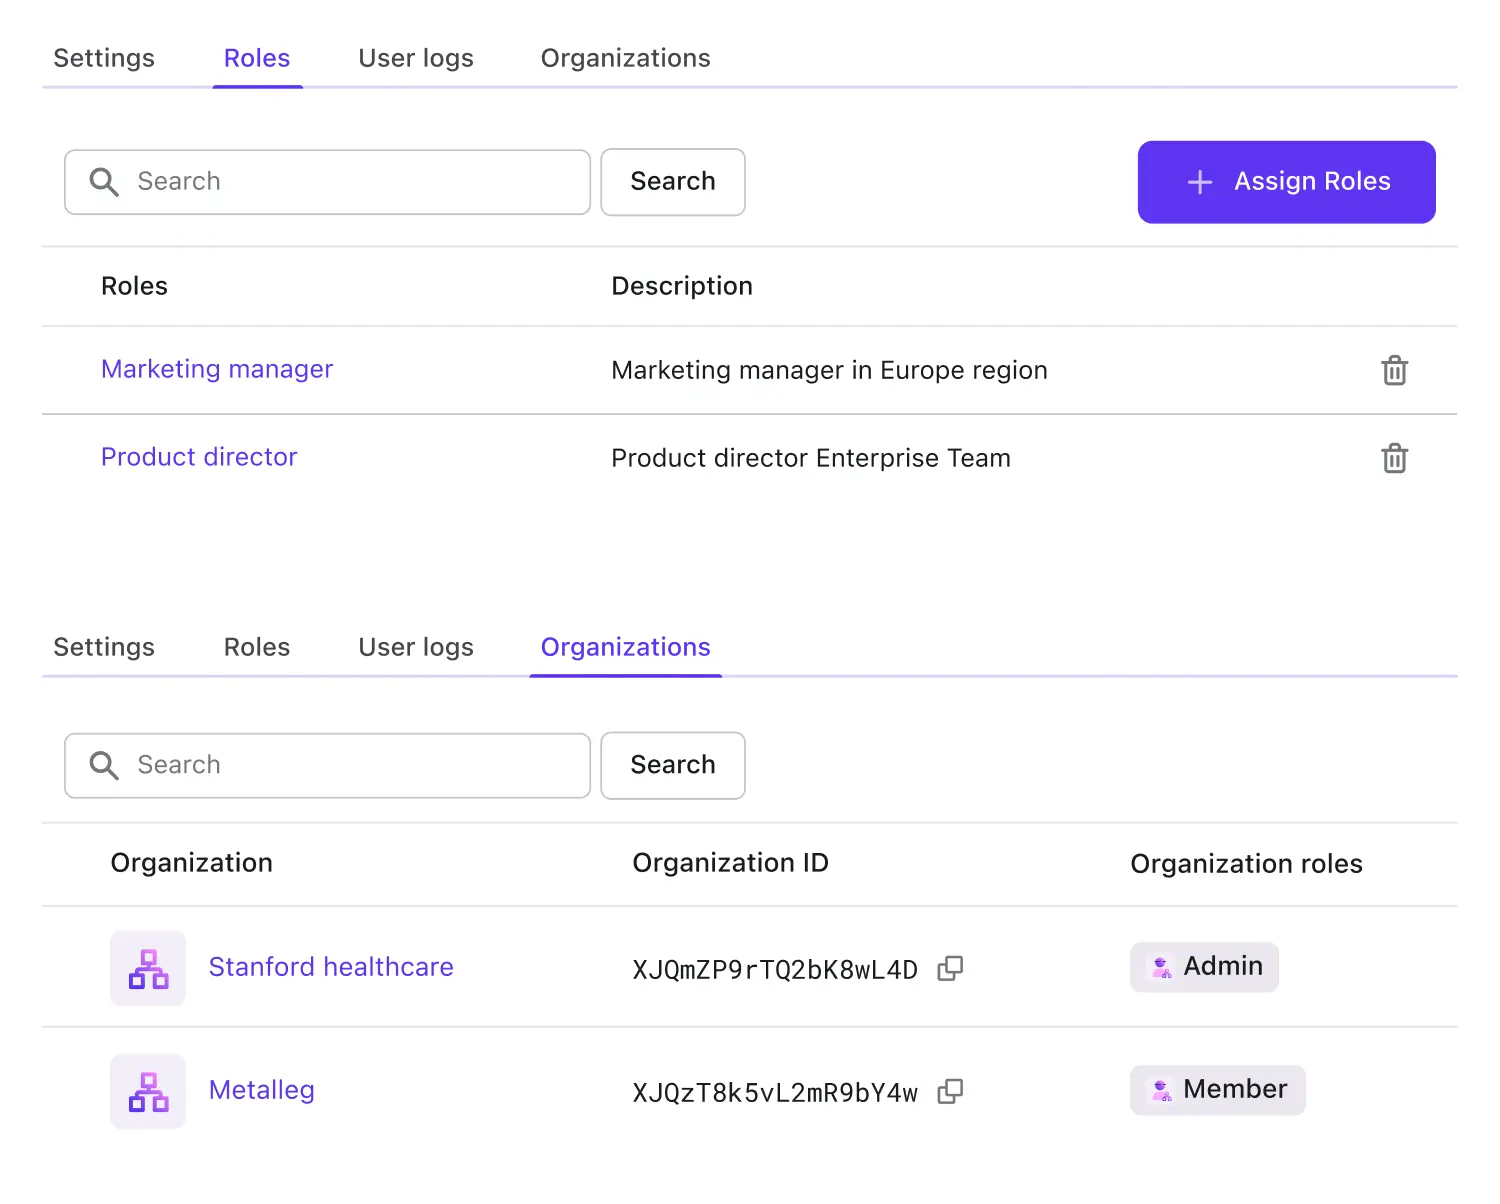Viewport: 1500px width, 1204px height.
Task: Click the 'Product director Enterprise Team' description
Action: (811, 458)
